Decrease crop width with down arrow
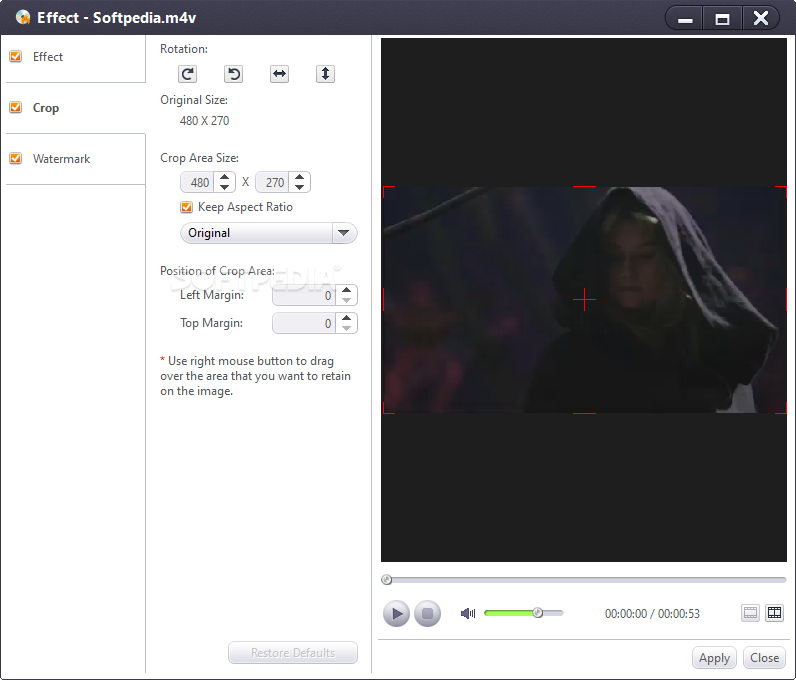 tap(224, 187)
